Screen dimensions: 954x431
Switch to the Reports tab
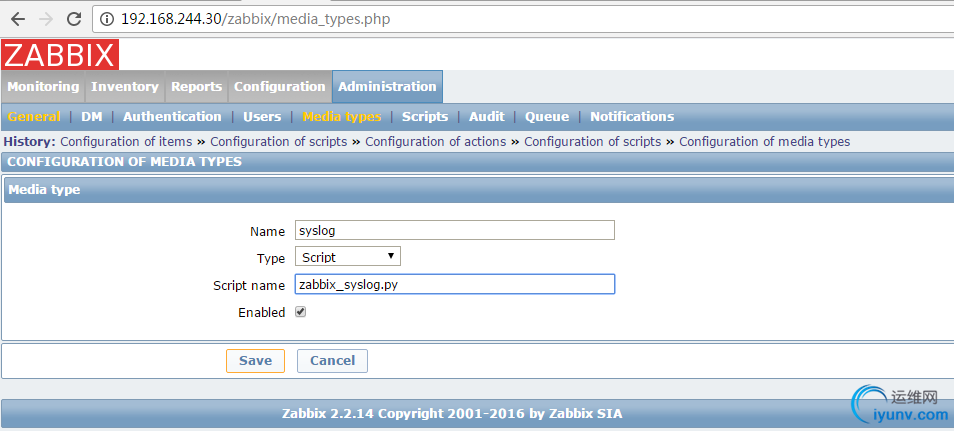tap(196, 87)
